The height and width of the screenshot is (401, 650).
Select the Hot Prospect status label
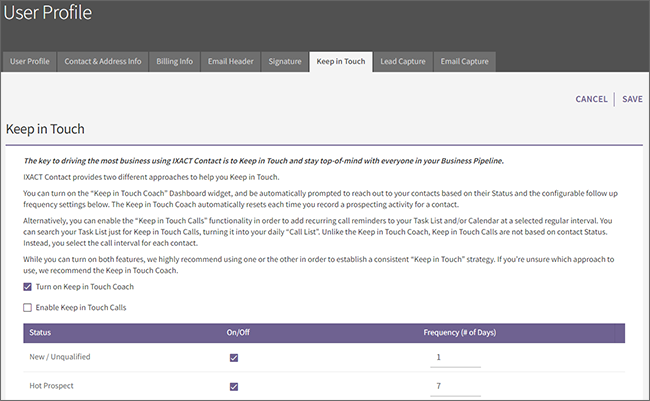(51, 386)
